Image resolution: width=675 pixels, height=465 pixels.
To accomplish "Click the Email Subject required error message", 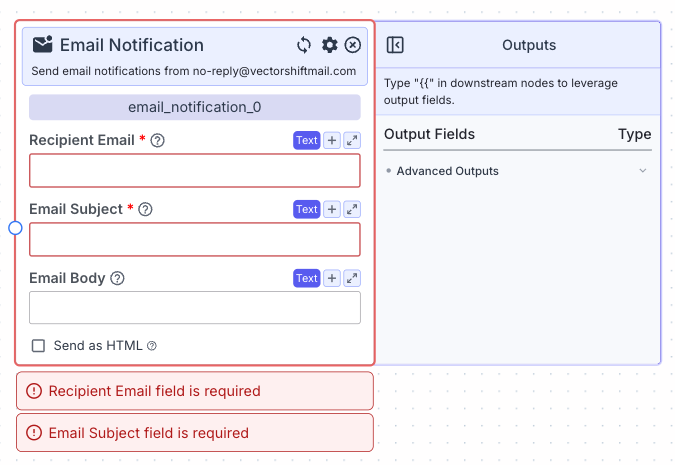I will pyautogui.click(x=195, y=433).
